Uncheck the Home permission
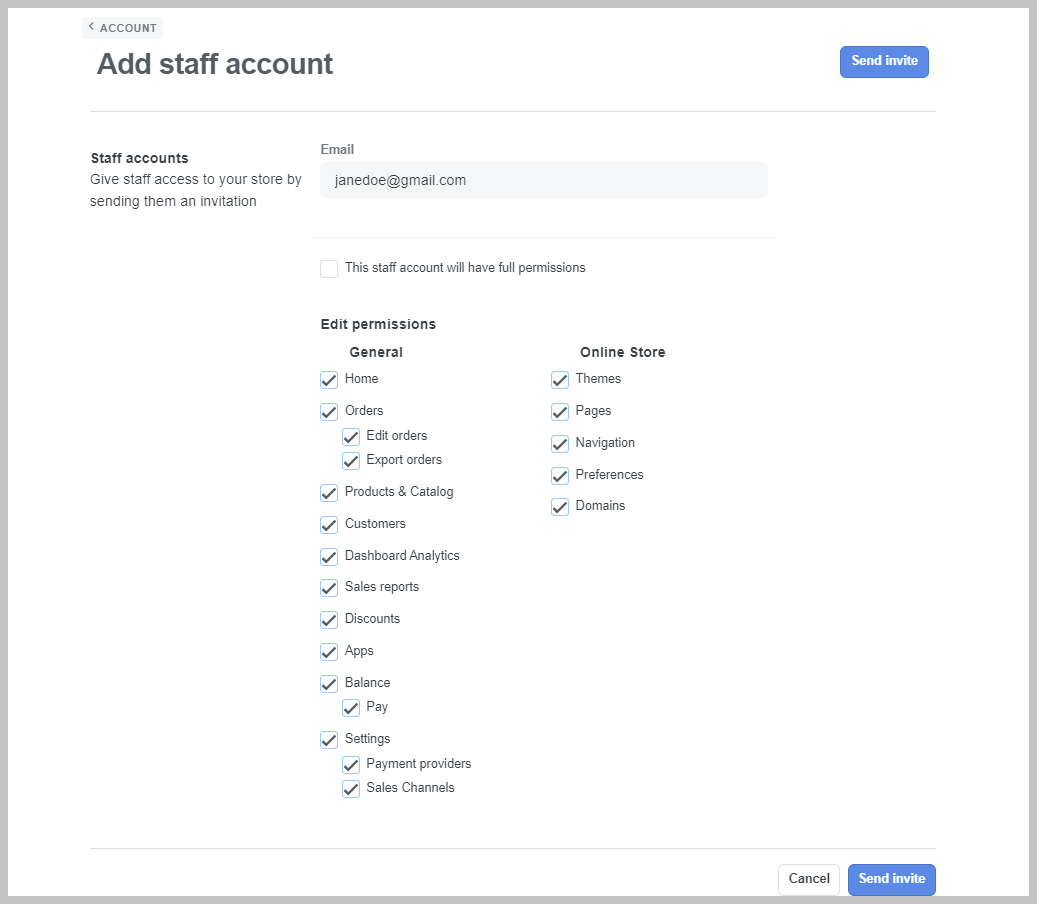1037x904 pixels. 329,380
